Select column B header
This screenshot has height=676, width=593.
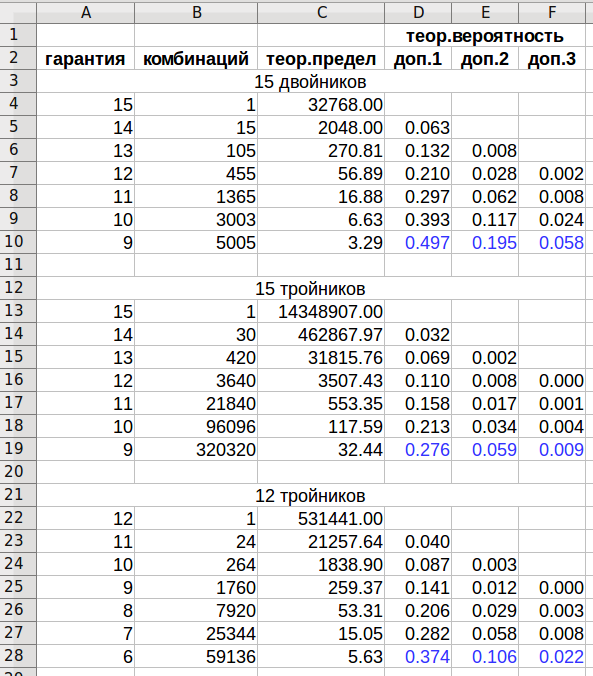tap(196, 13)
